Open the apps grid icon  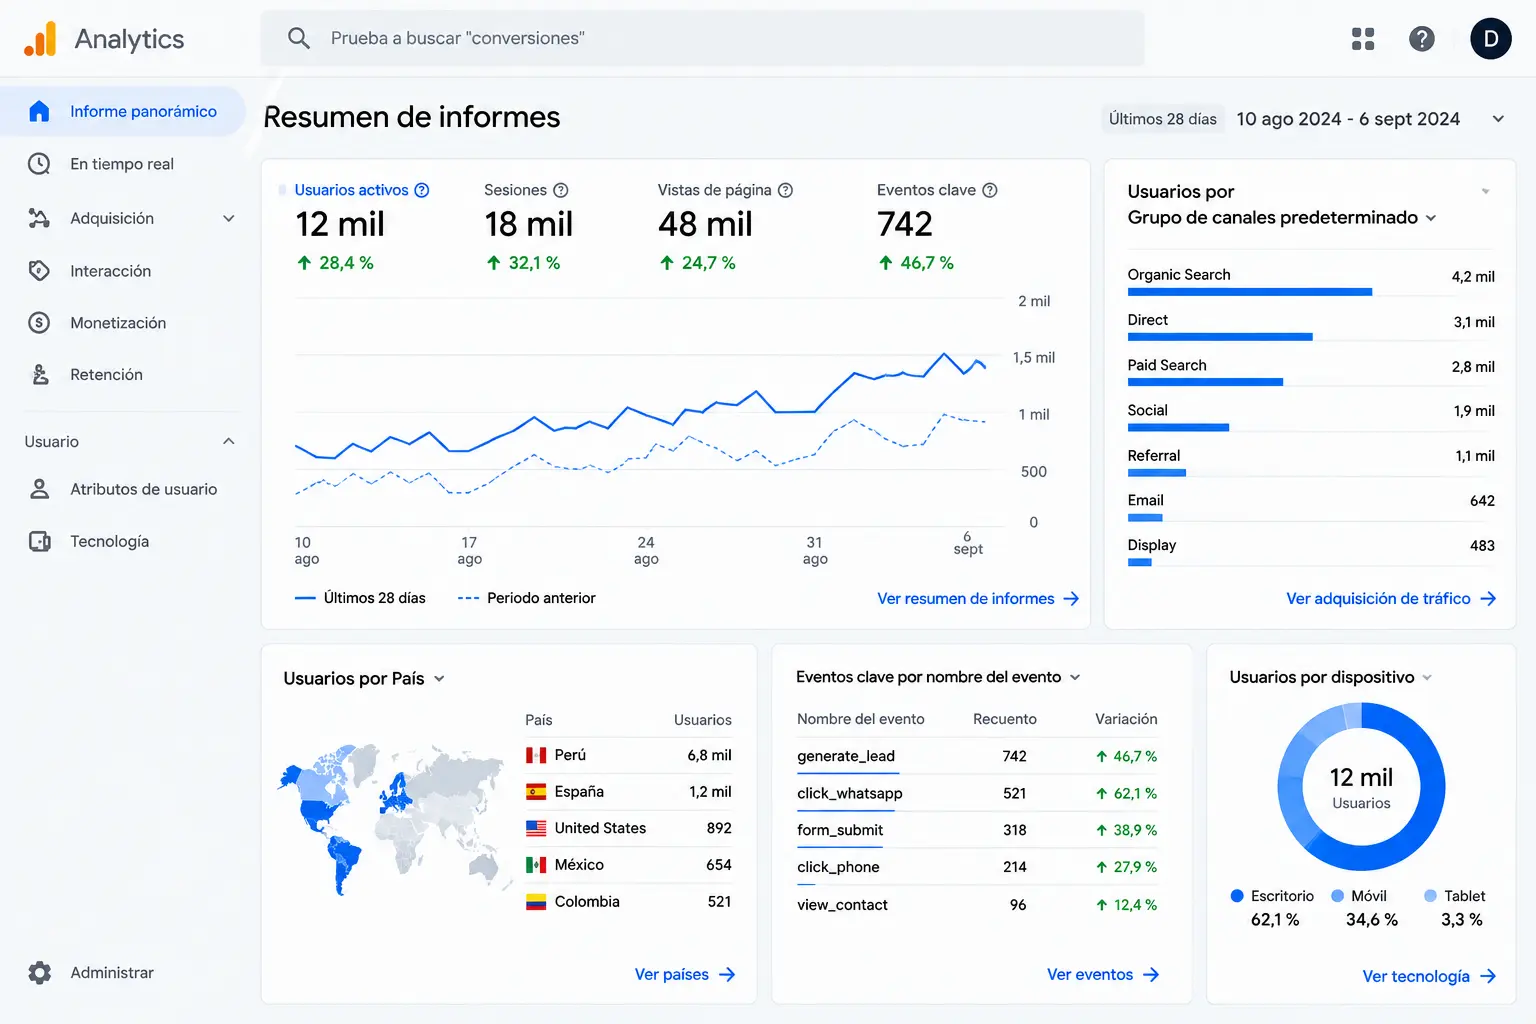(1363, 39)
